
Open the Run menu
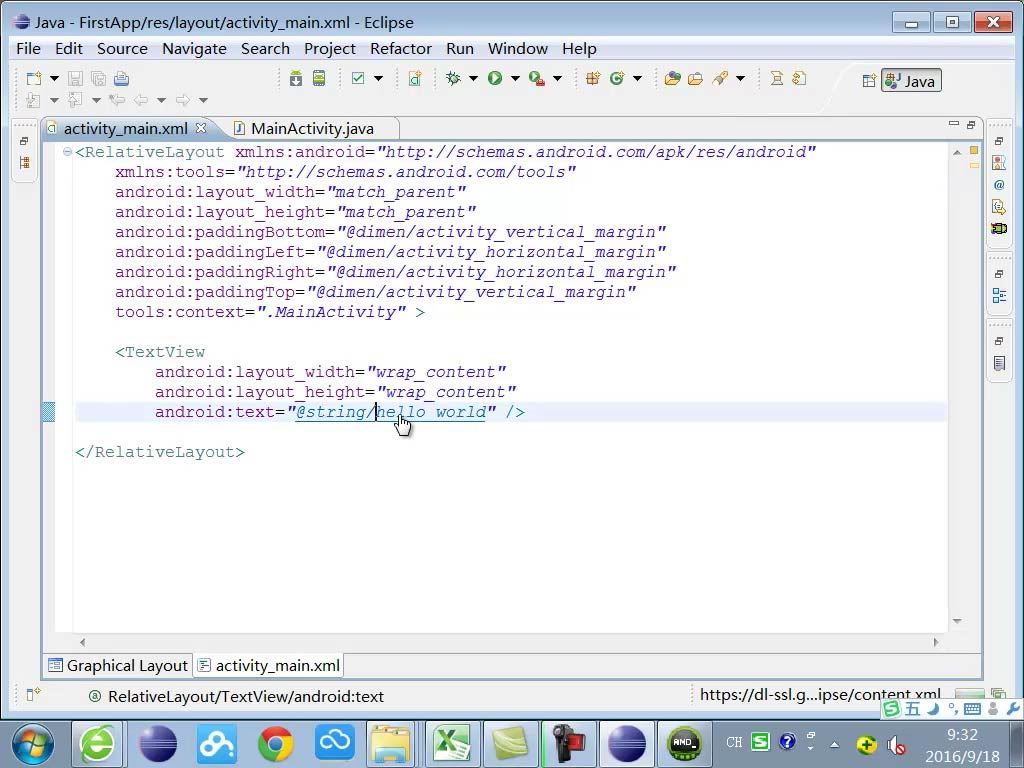coord(460,48)
